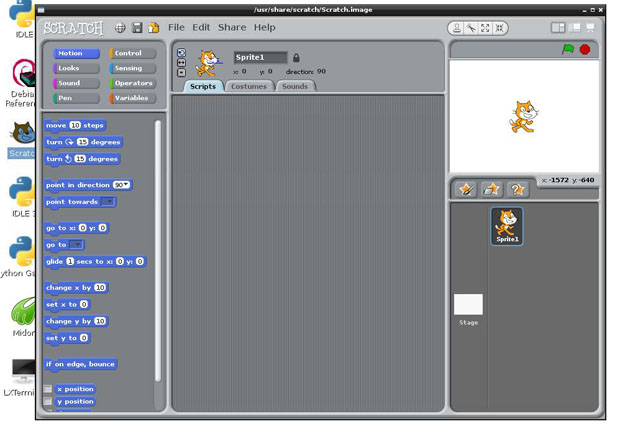
Task: Open point towards target dropdown
Action: coord(108,202)
